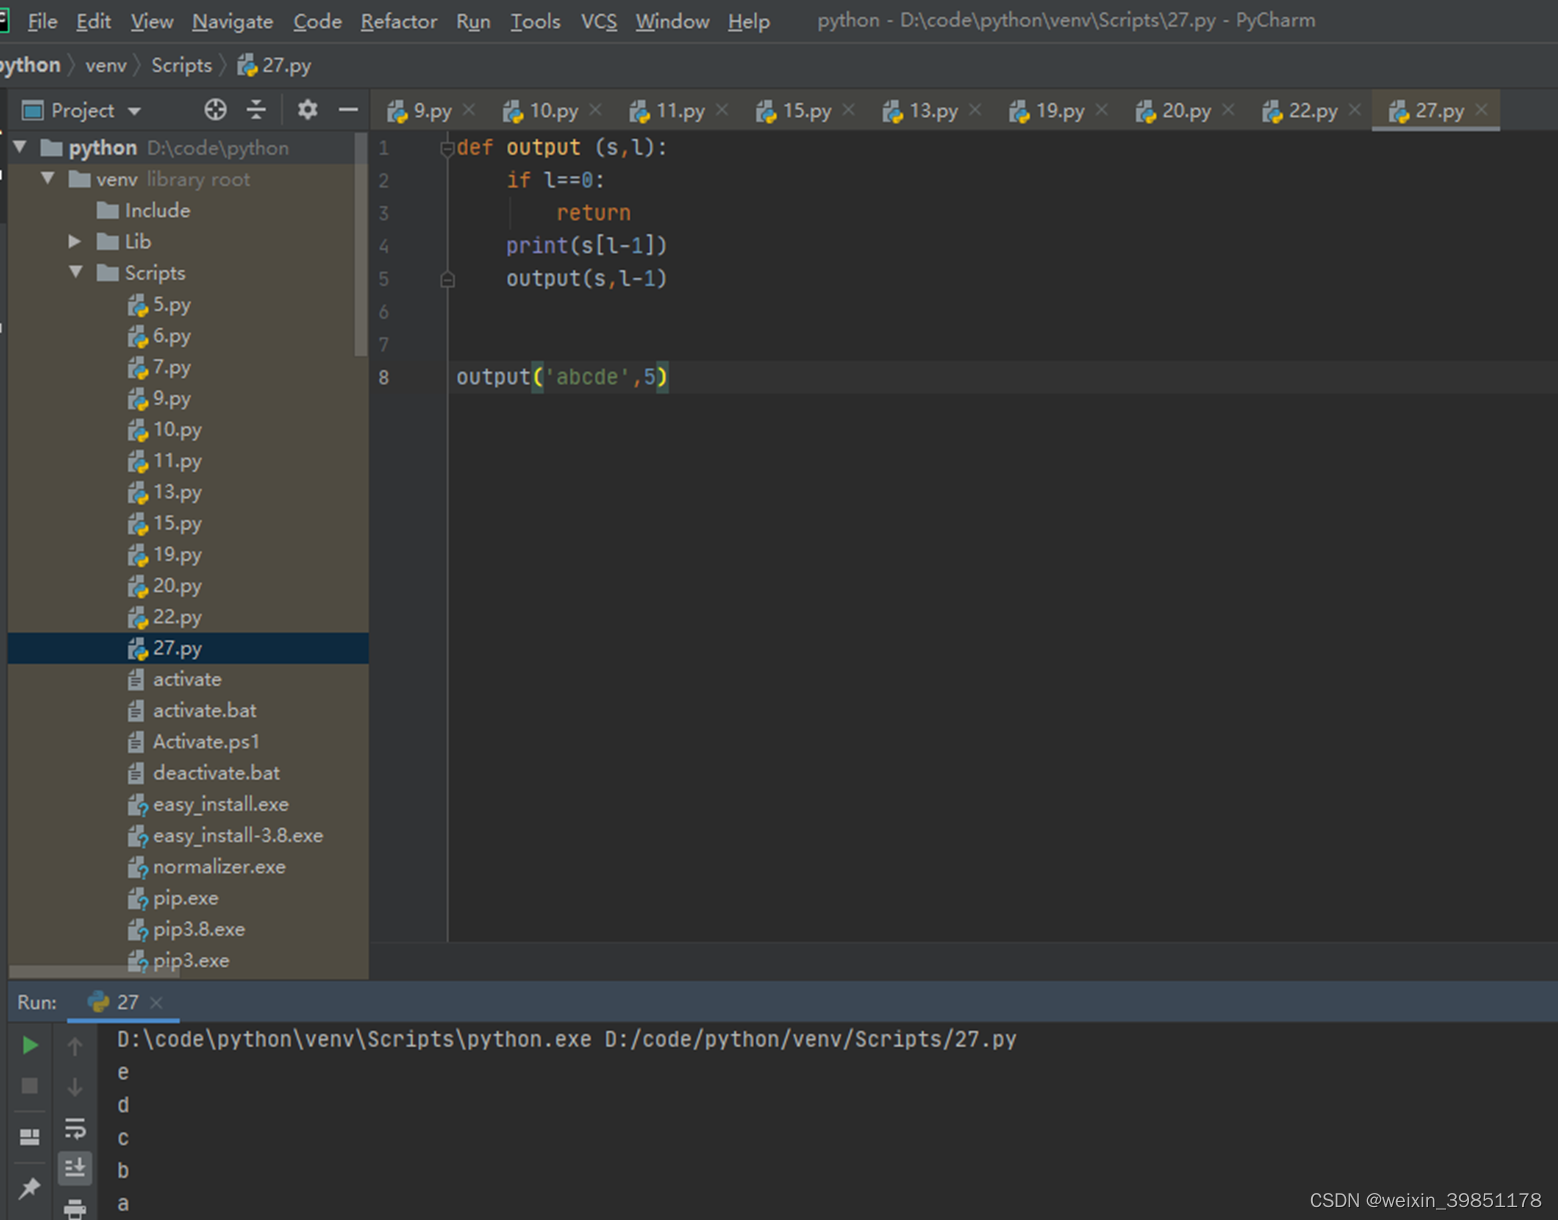Image resolution: width=1558 pixels, height=1220 pixels.
Task: Open the Refactor menu
Action: (x=398, y=21)
